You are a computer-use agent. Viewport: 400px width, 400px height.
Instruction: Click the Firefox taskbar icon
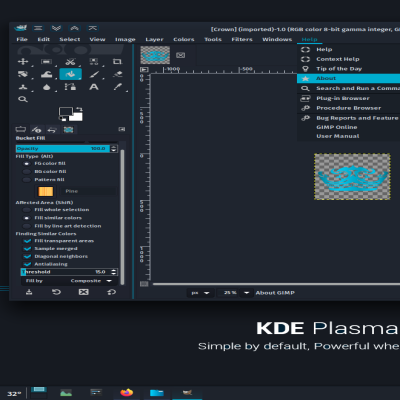[x=127, y=392]
